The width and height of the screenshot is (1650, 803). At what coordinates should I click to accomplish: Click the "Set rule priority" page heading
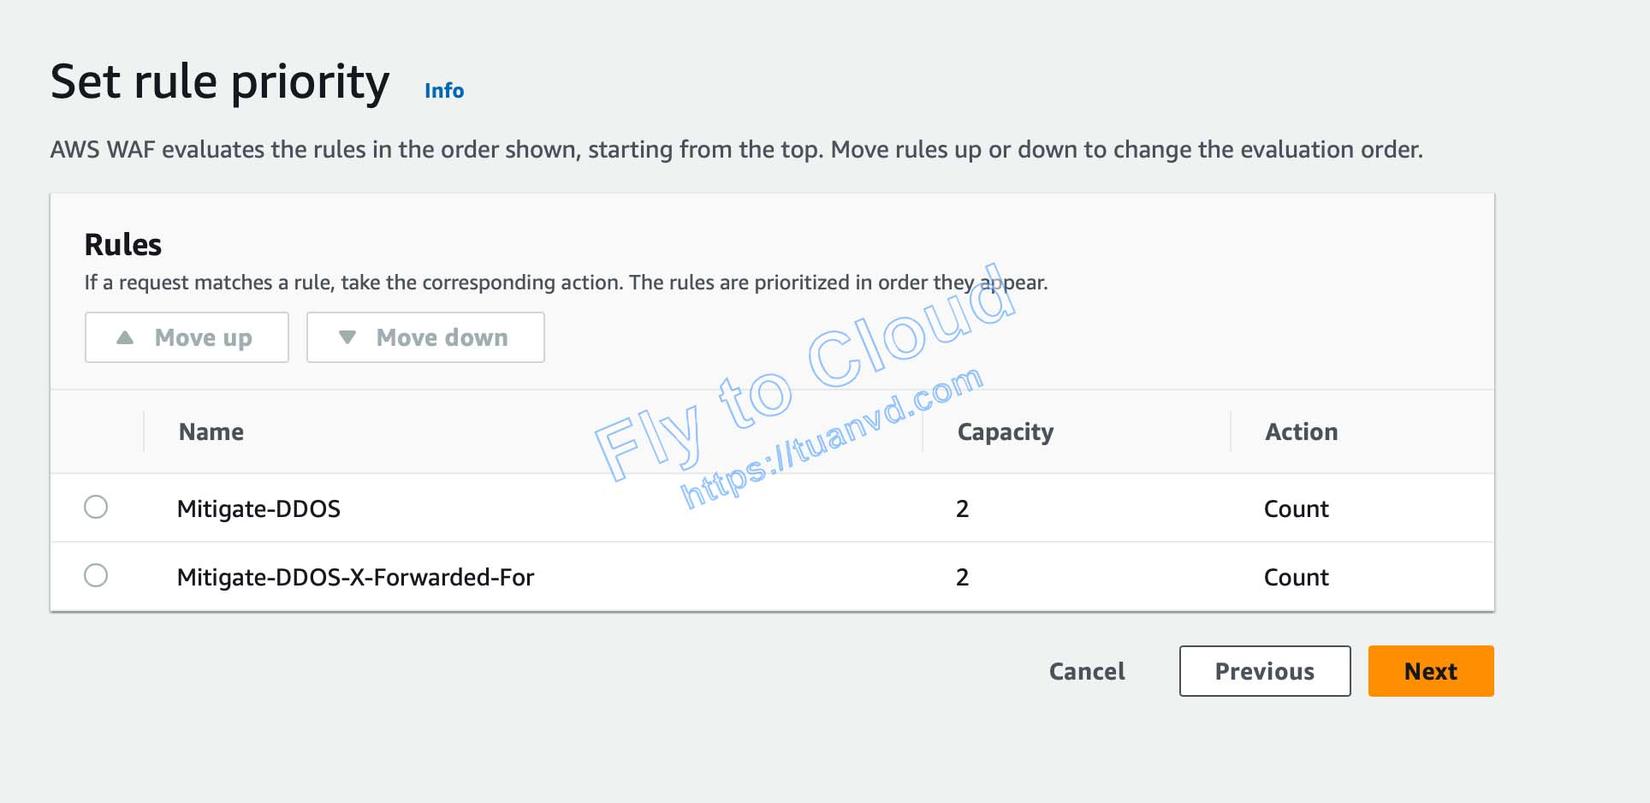tap(220, 82)
